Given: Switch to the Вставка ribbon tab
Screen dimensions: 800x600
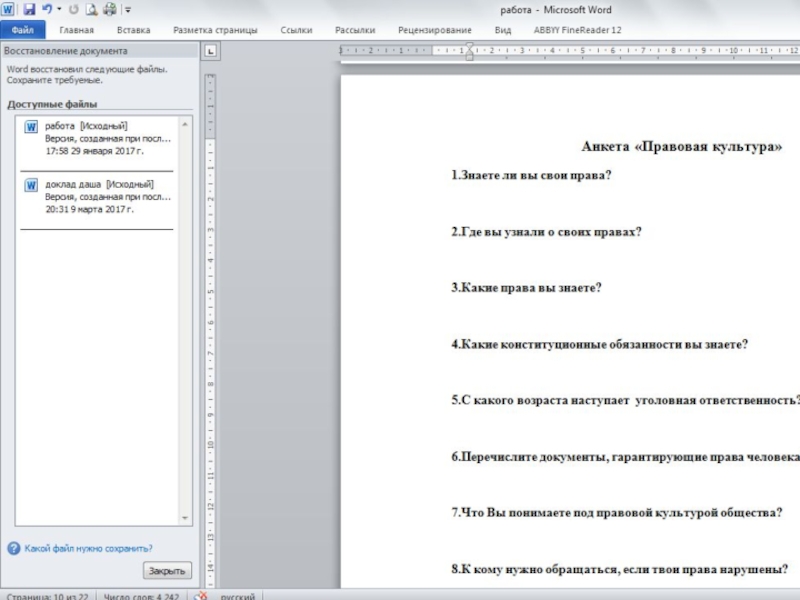Looking at the screenshot, I should coord(133,30).
